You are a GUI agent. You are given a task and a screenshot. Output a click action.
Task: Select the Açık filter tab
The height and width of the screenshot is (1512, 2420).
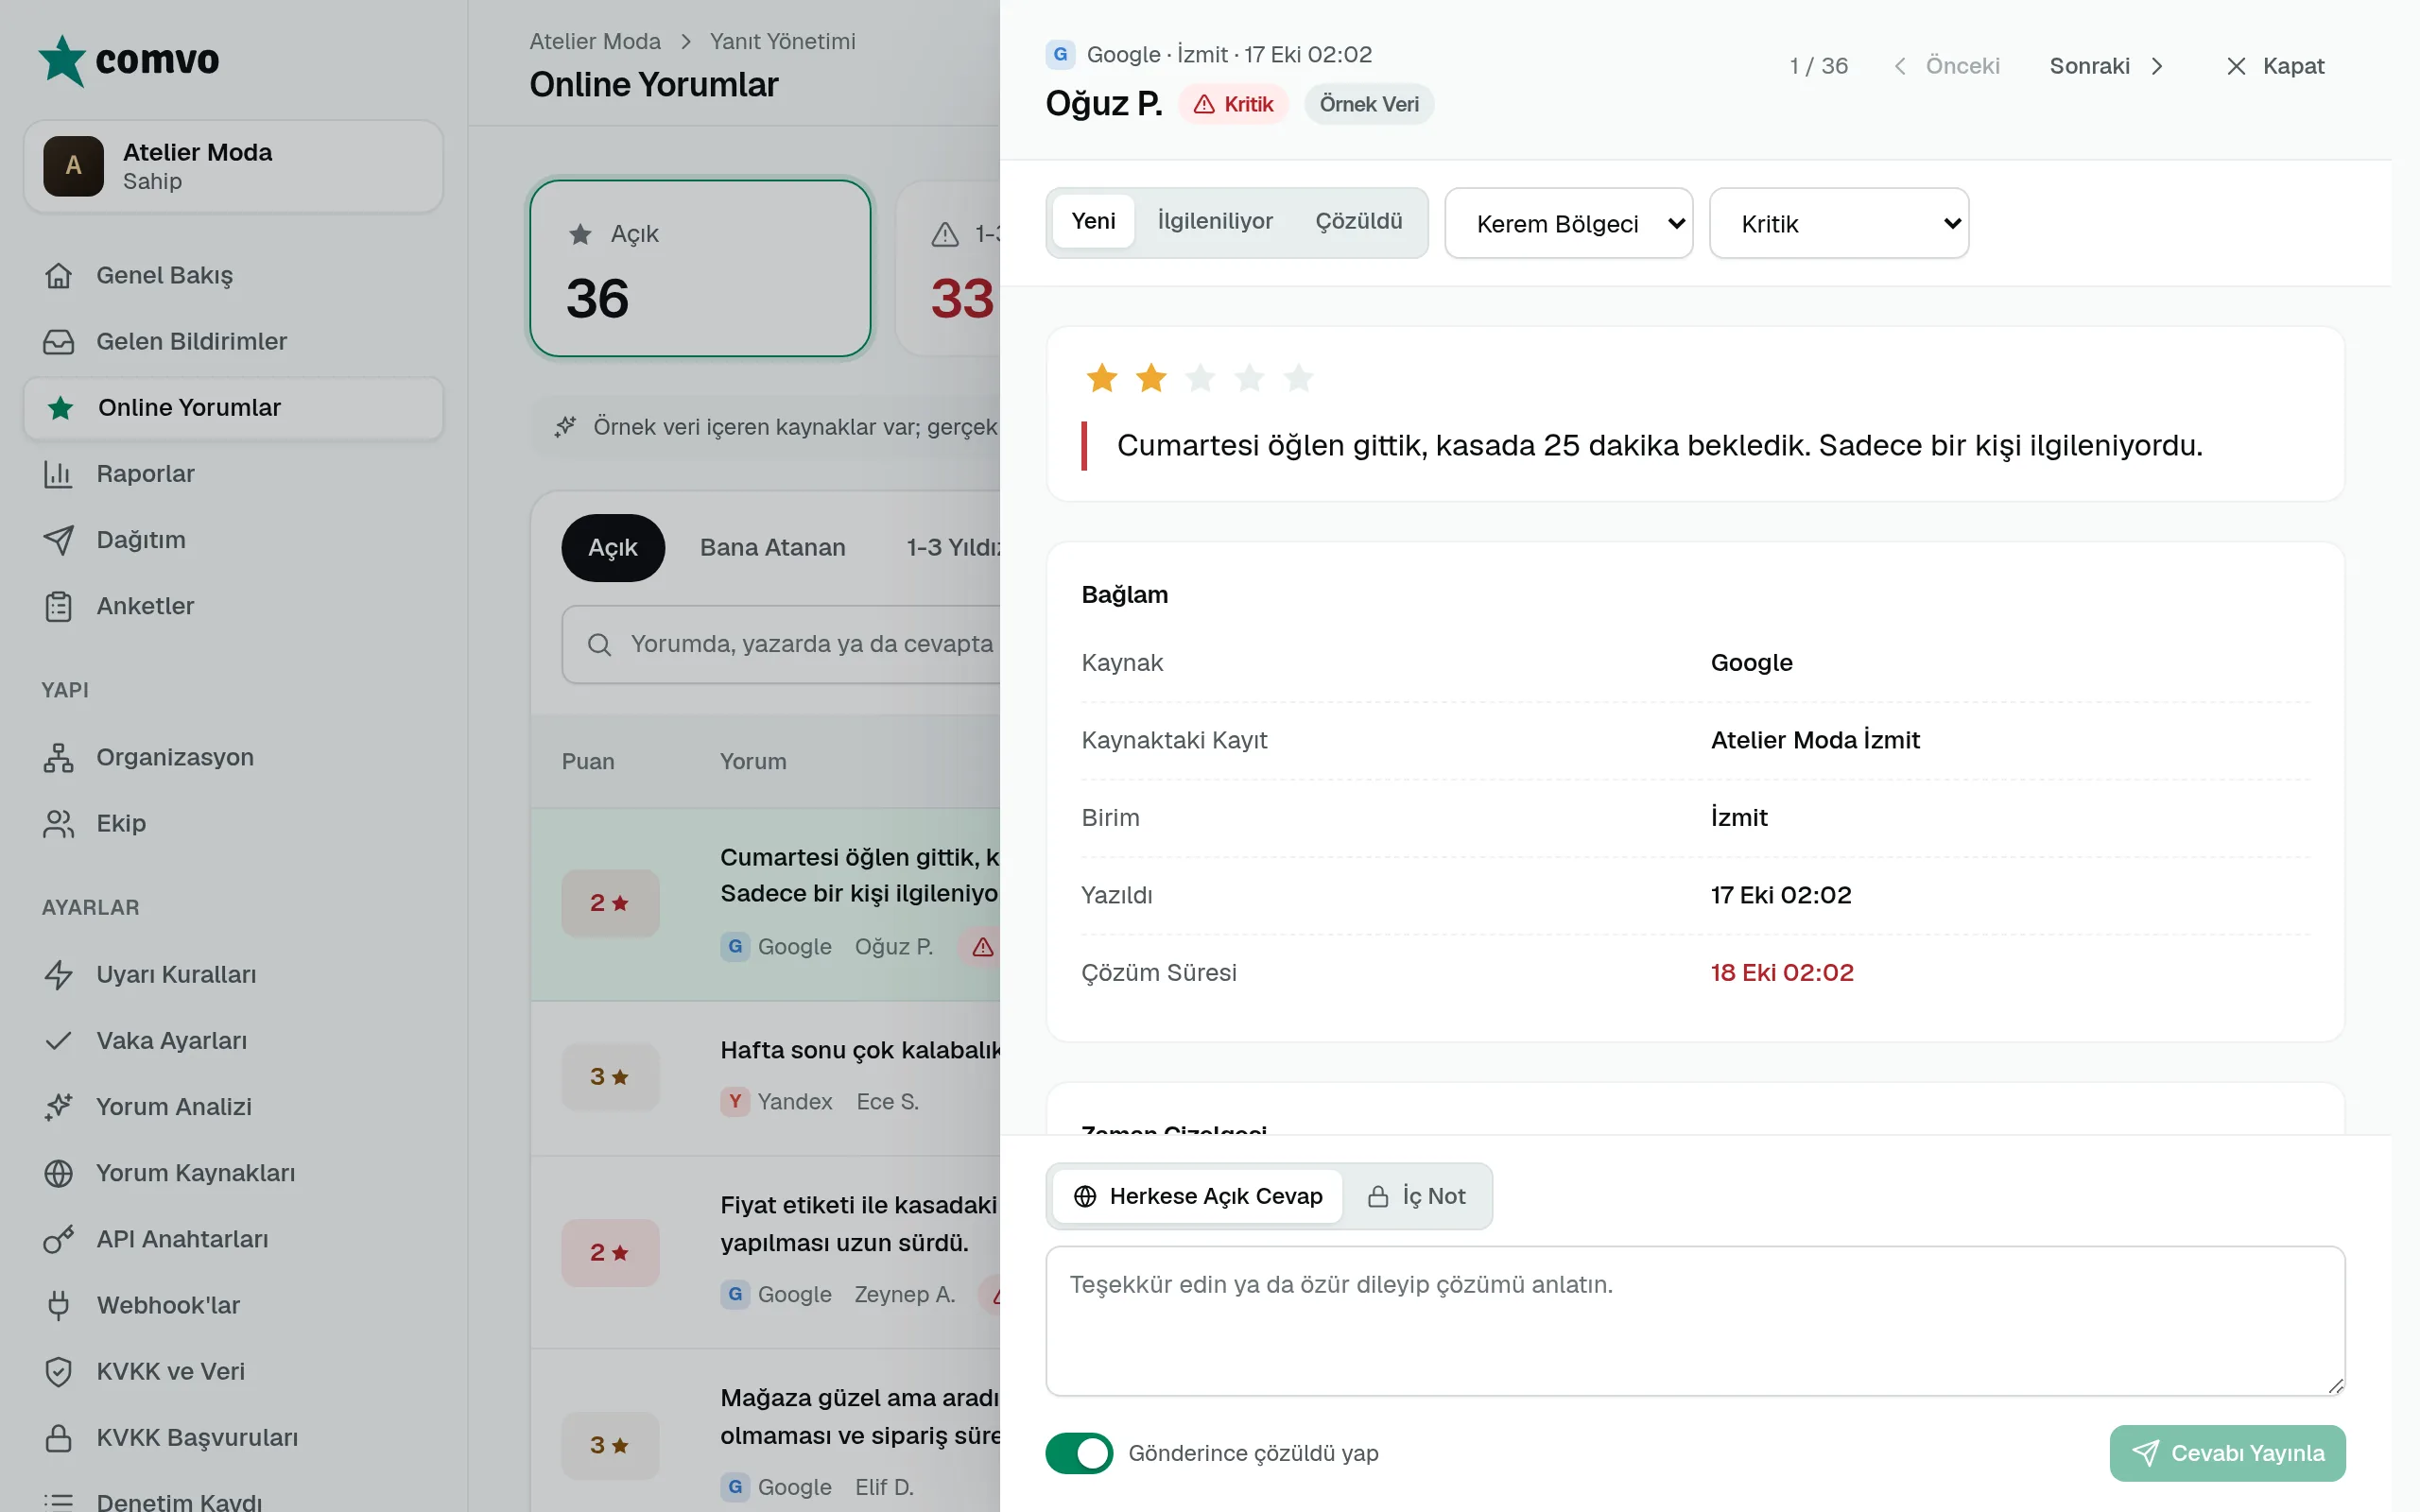click(612, 547)
